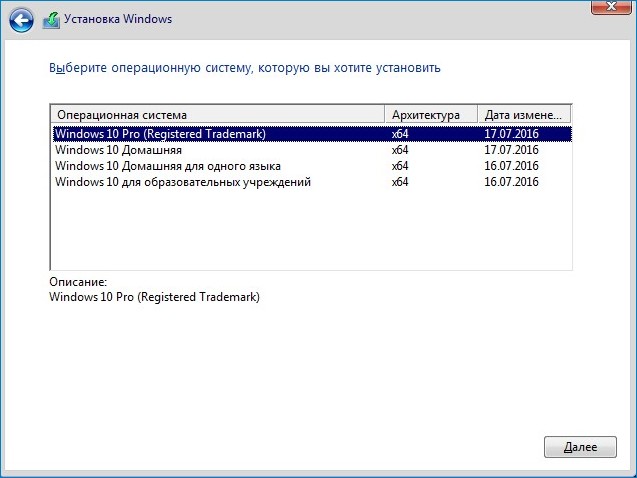Viewport: 637px width, 478px height.
Task: Click the description text under "Описание:"
Action: (x=154, y=297)
